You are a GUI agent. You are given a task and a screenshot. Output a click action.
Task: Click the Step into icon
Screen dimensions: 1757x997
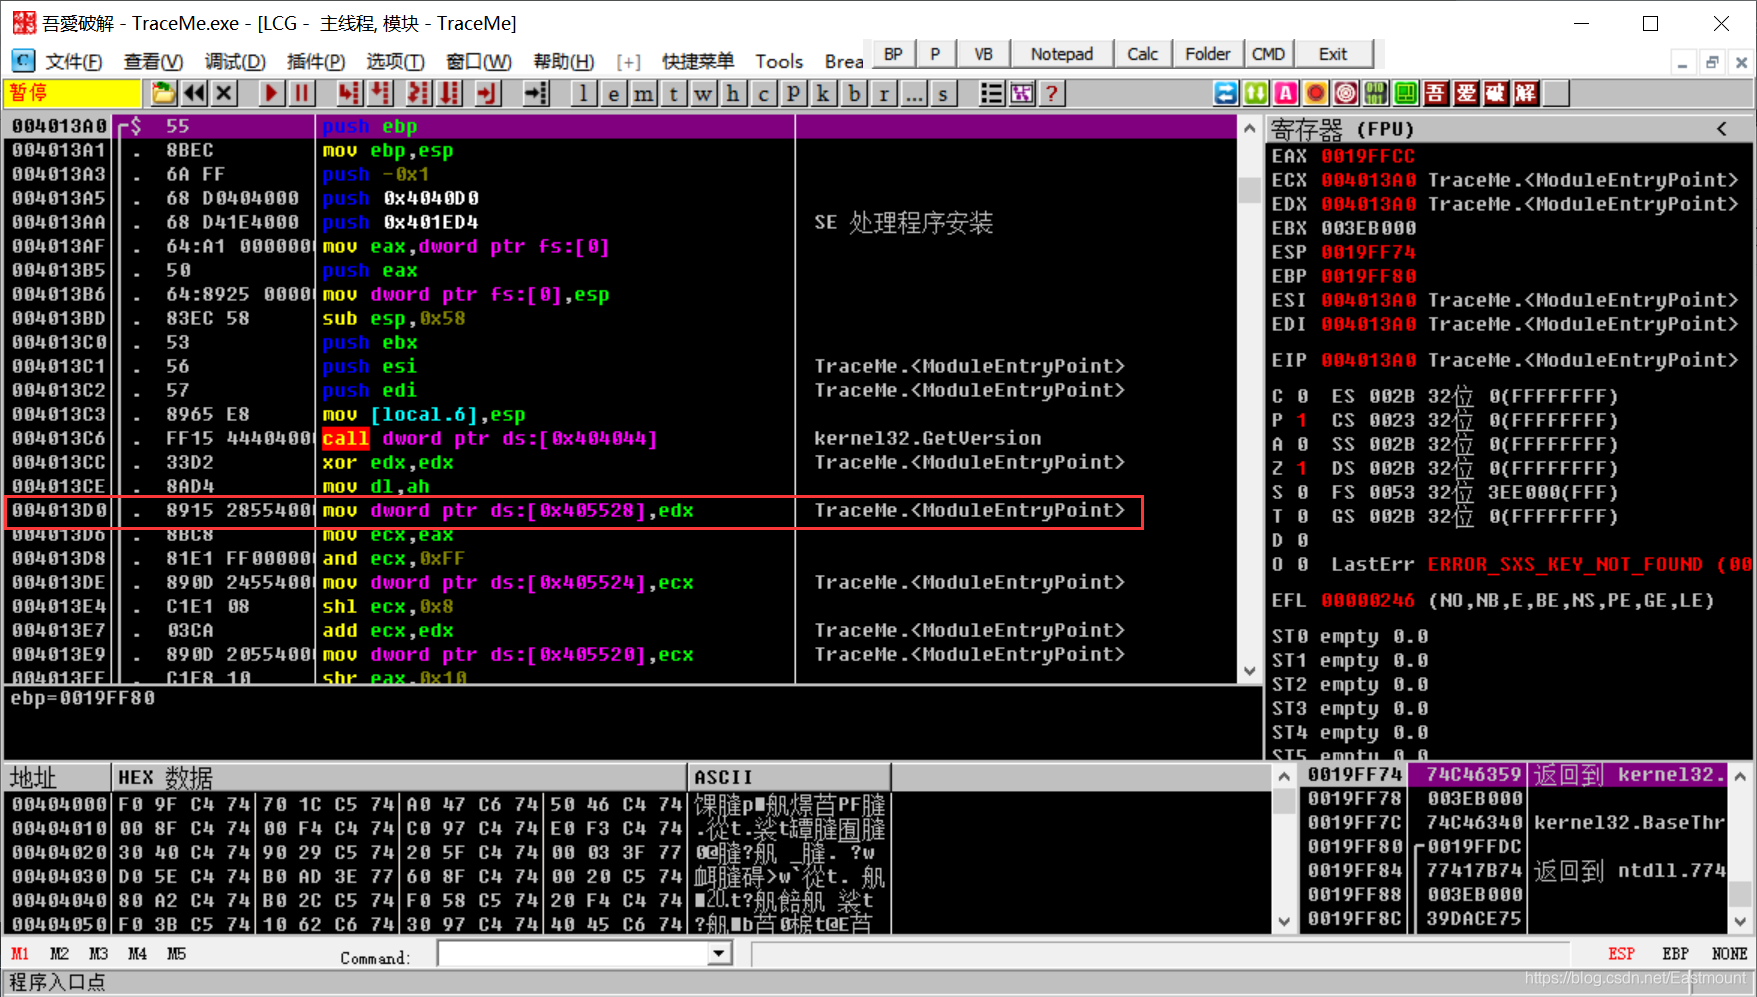(348, 94)
